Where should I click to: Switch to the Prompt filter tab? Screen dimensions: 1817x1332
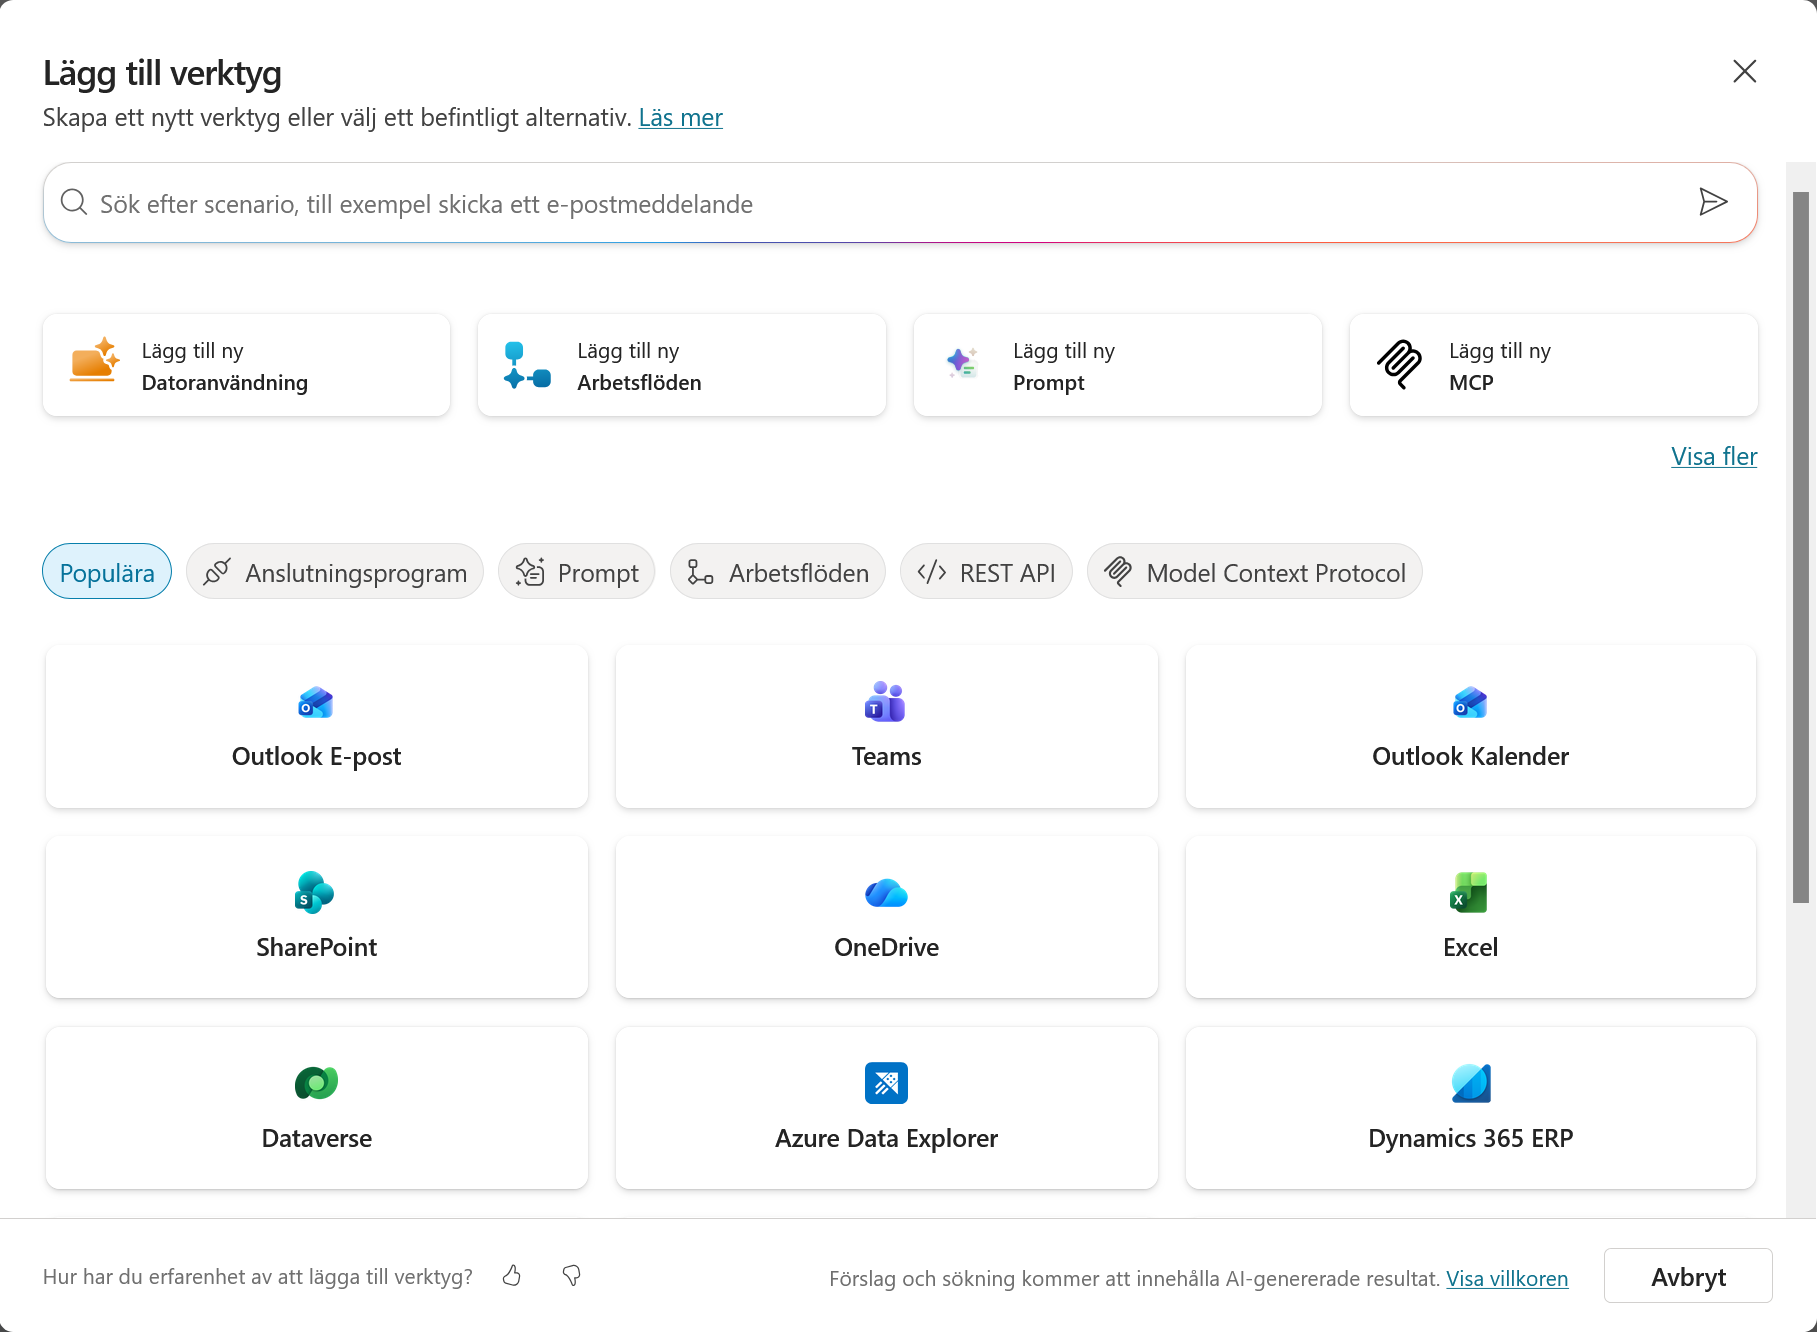coord(577,572)
